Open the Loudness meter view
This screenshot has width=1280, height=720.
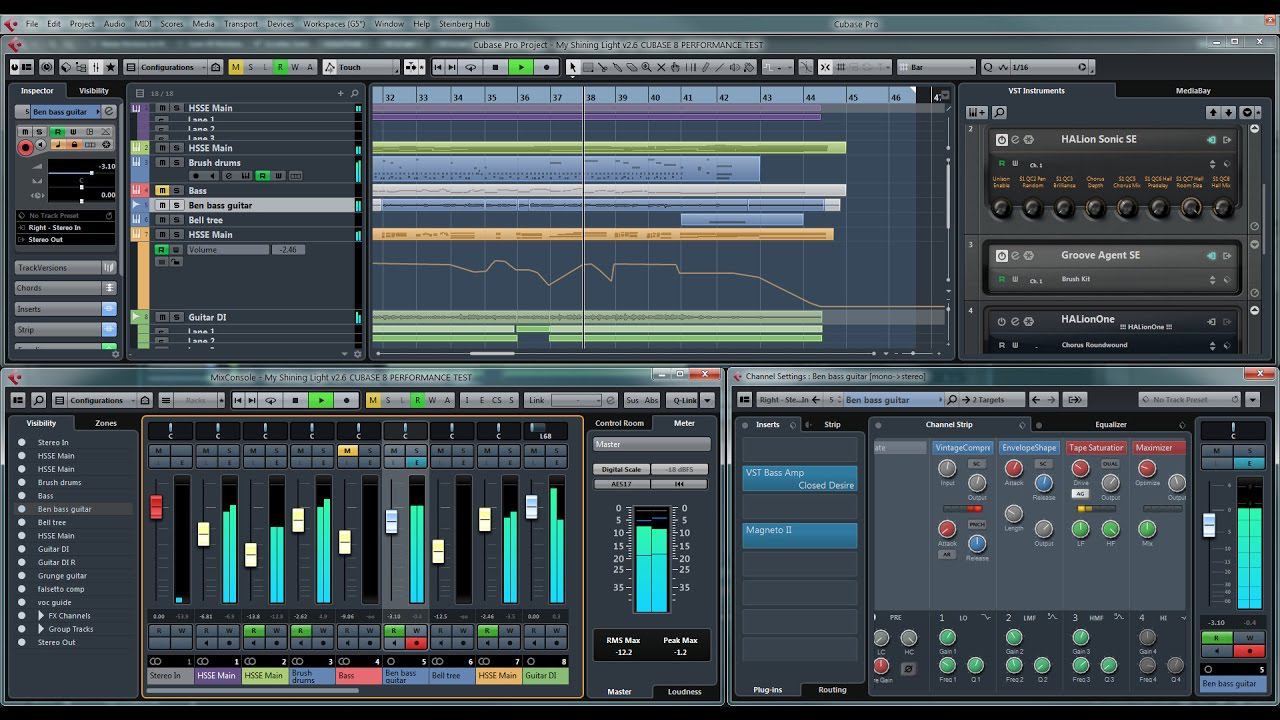point(684,691)
